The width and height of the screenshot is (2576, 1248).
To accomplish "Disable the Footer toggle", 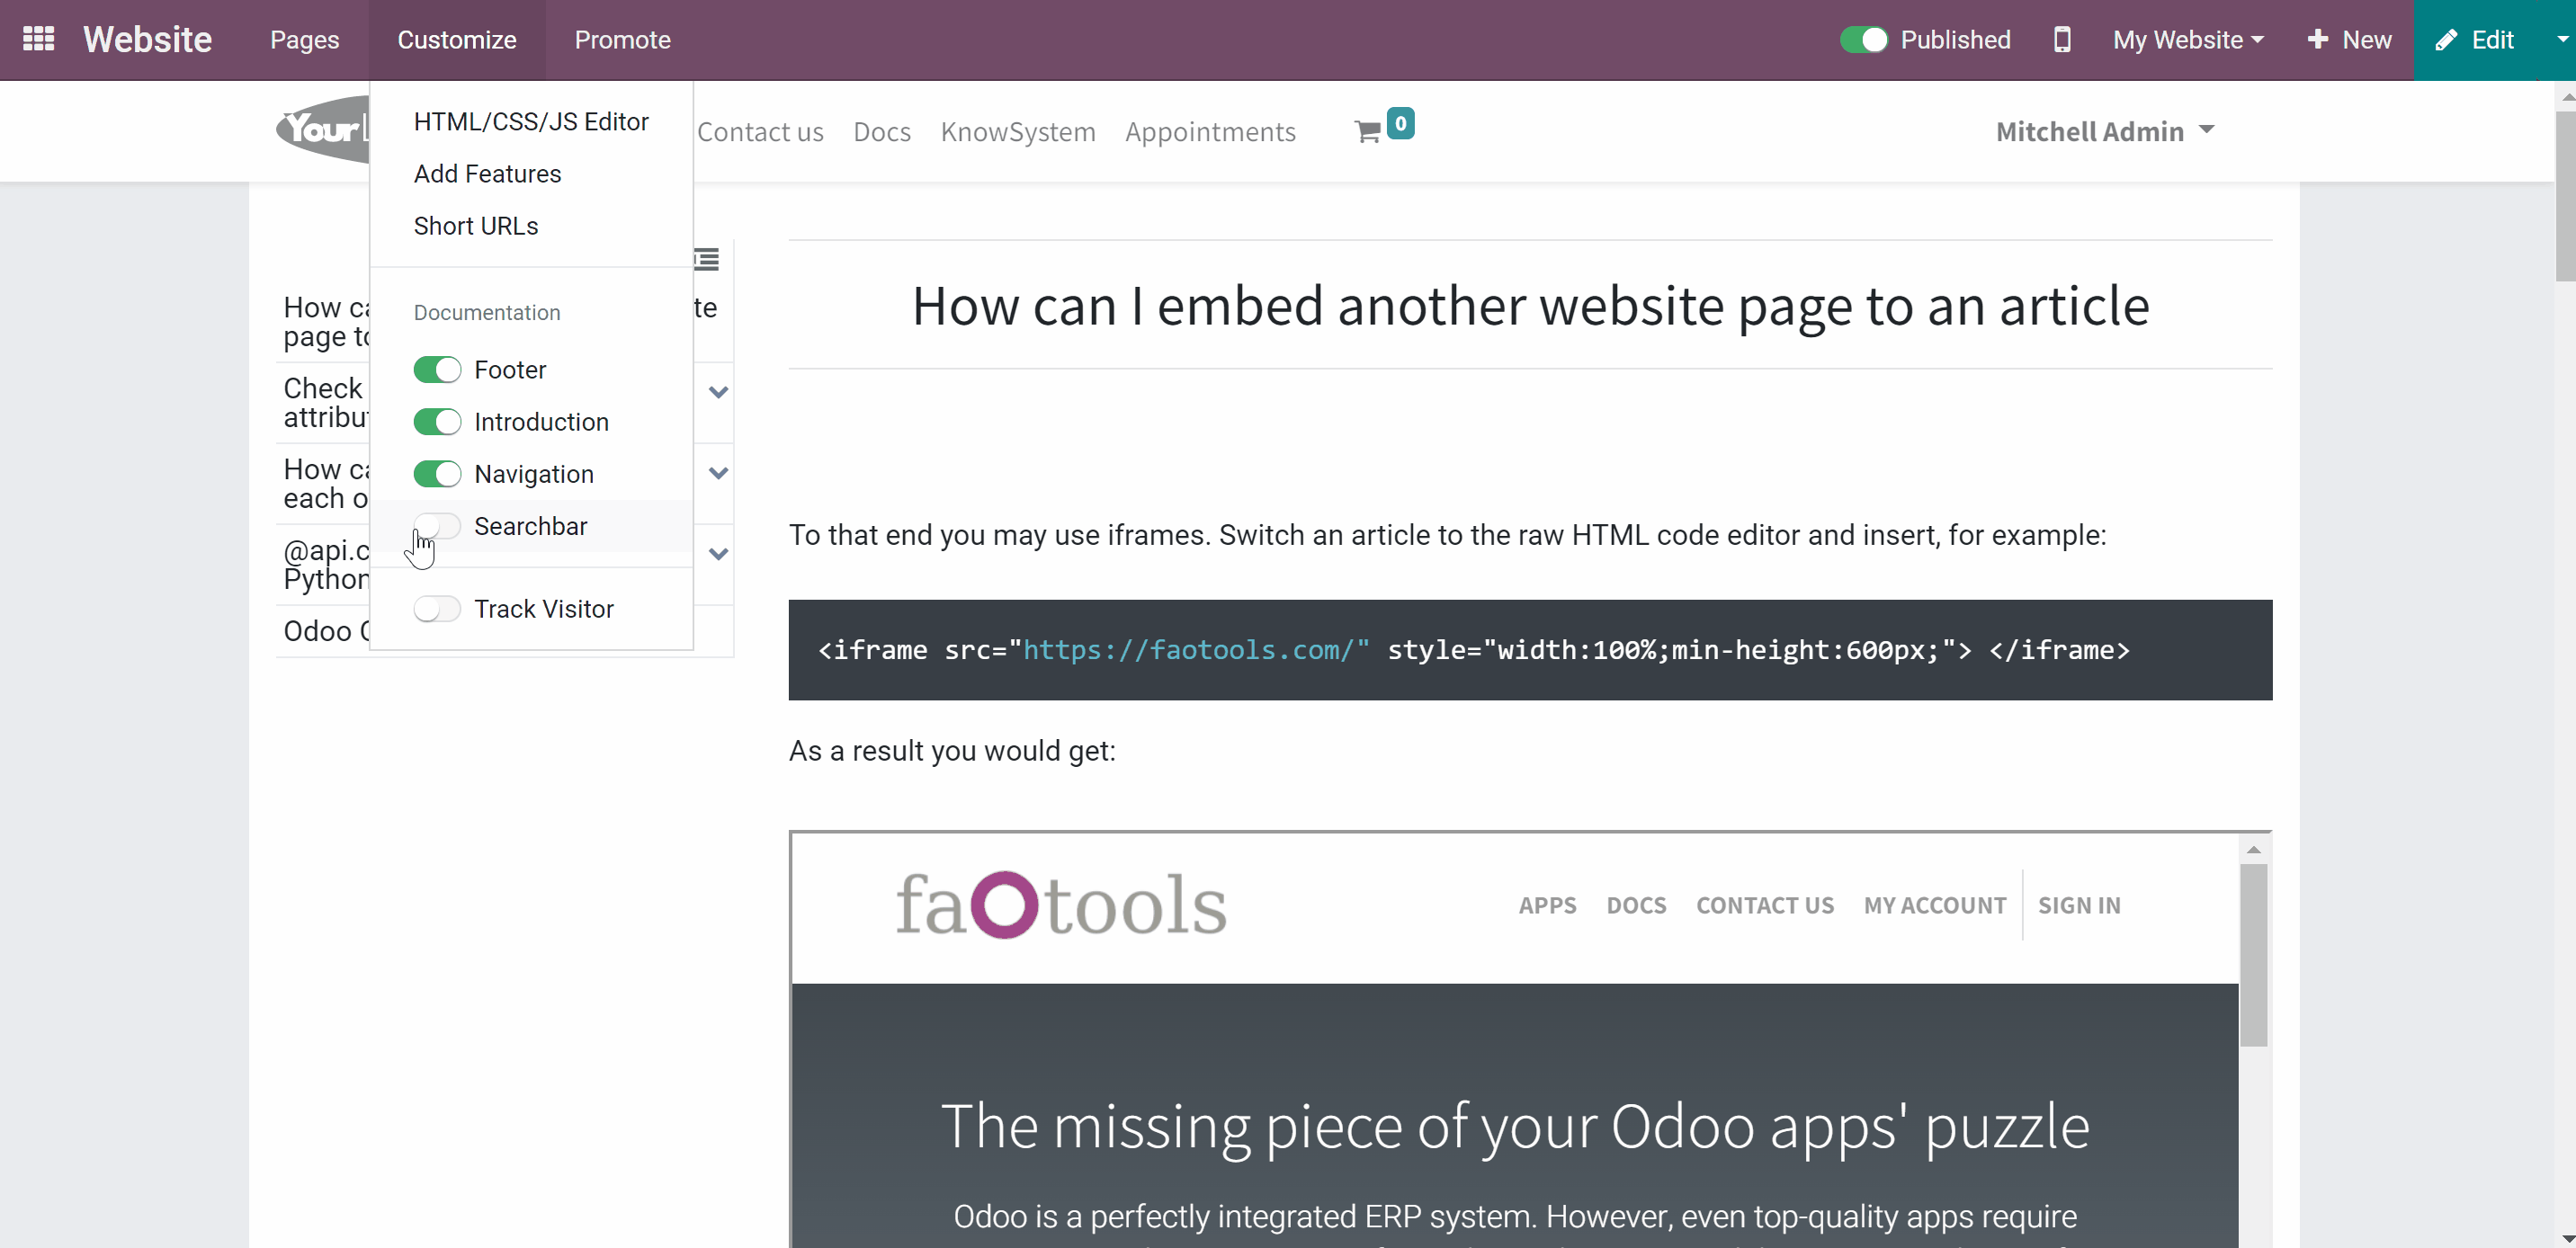I will point(437,370).
